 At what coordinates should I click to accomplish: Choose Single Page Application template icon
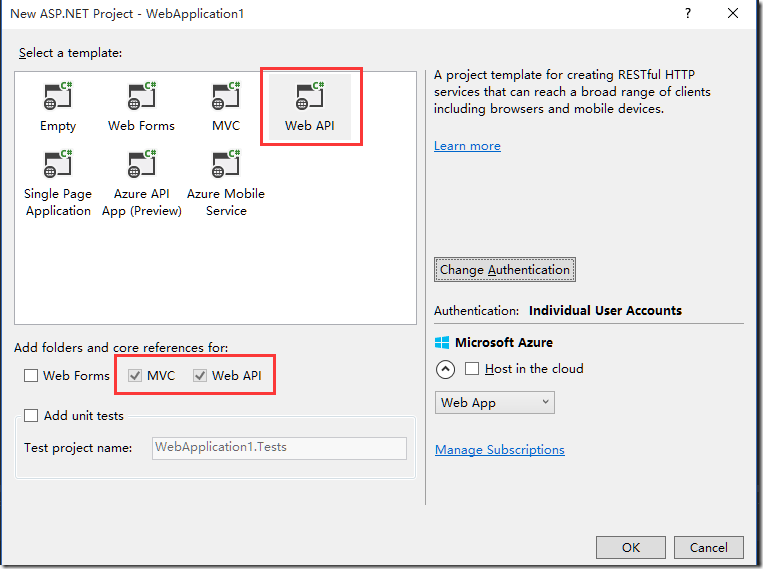[x=57, y=164]
